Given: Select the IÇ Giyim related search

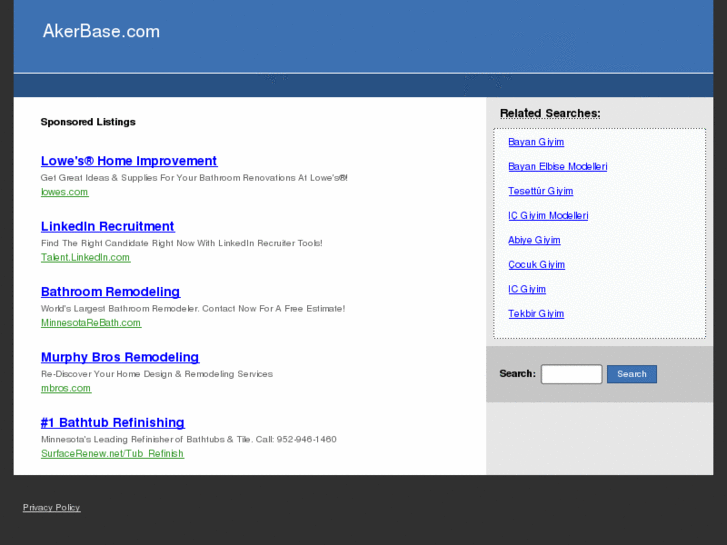Looking at the screenshot, I should pos(527,289).
